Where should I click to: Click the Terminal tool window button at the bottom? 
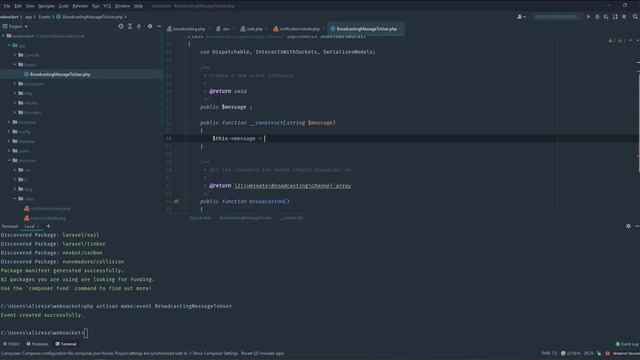point(66,344)
